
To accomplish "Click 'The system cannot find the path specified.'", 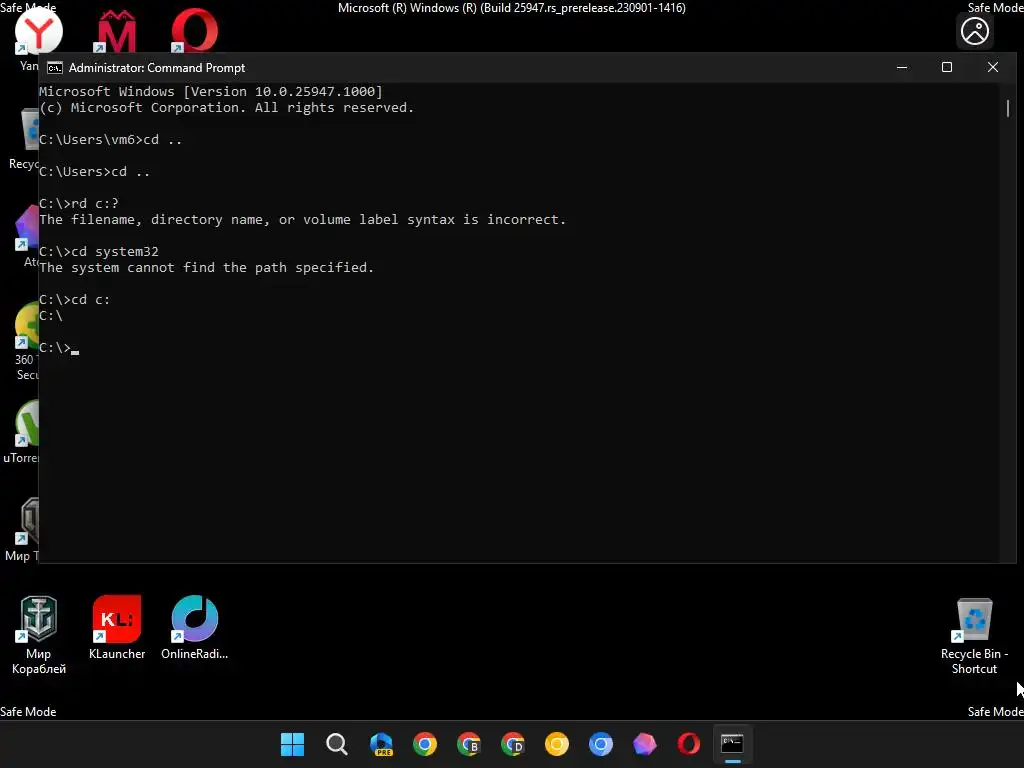I will click(206, 268).
